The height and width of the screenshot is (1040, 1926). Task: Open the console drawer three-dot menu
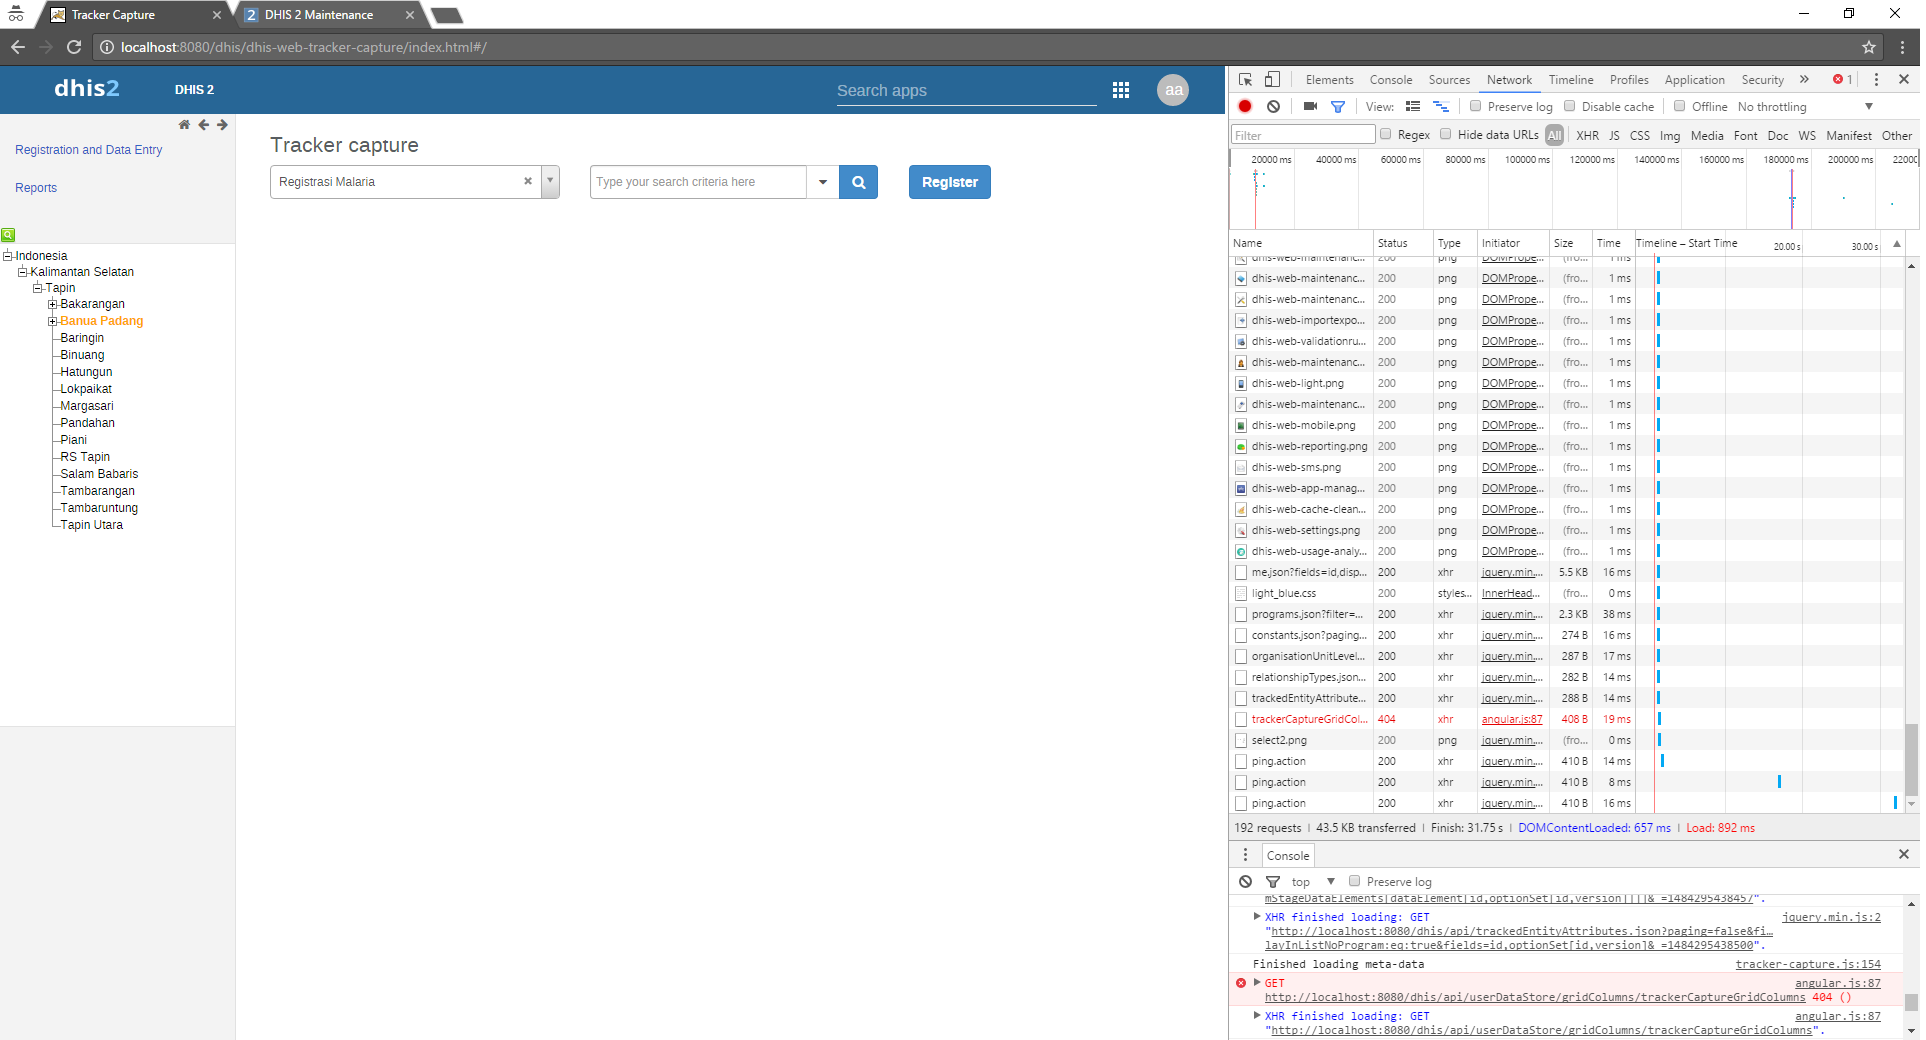point(1245,855)
